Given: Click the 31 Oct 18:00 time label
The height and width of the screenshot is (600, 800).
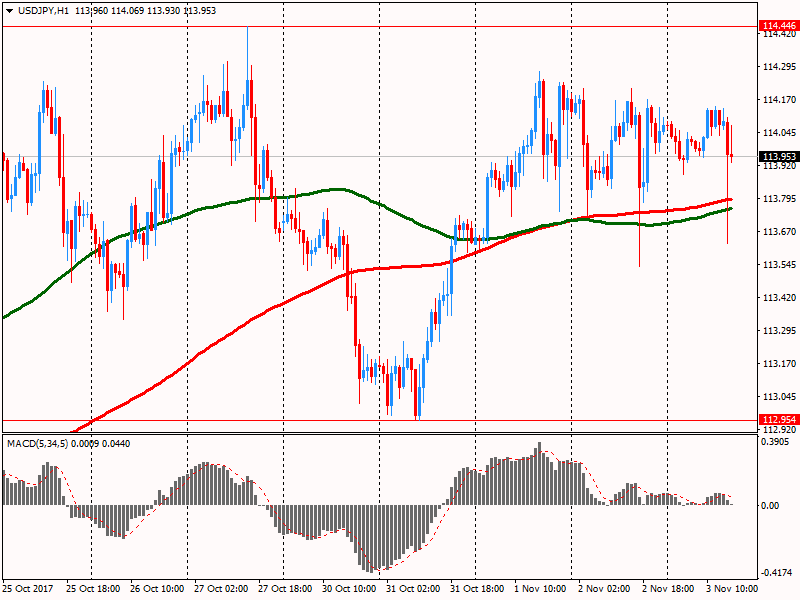Looking at the screenshot, I should tap(477, 589).
